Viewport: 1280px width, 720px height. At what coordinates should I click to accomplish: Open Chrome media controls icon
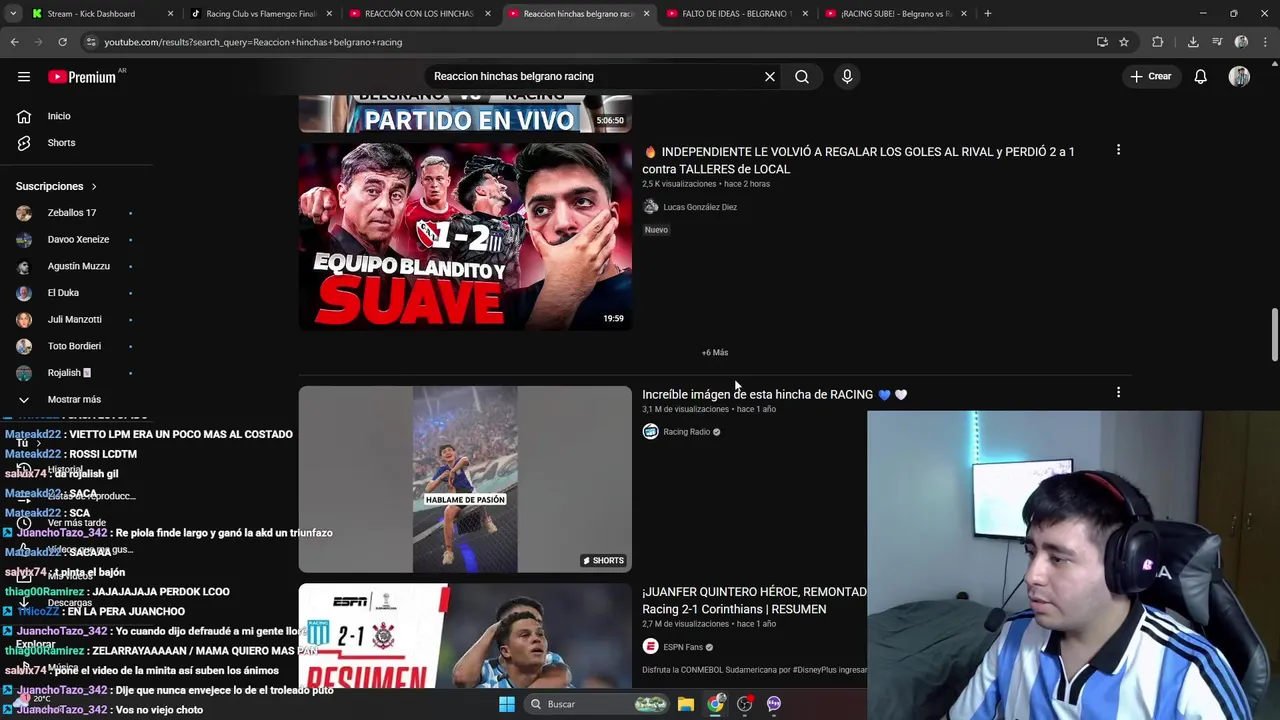[x=1217, y=42]
